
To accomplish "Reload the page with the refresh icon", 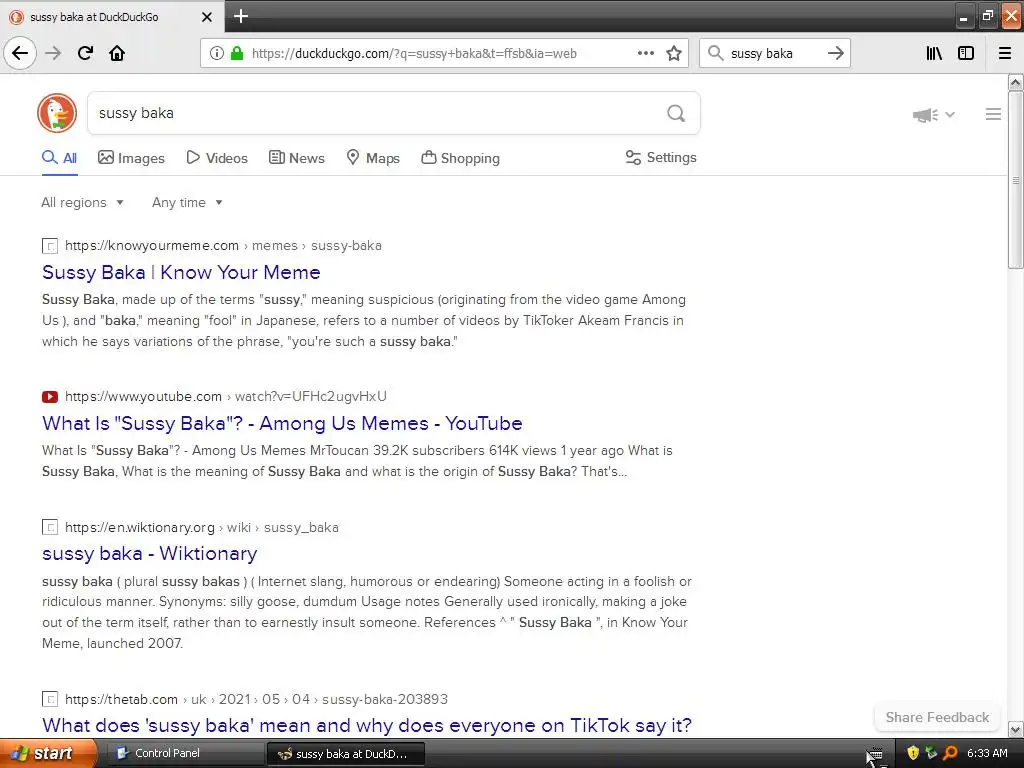I will coord(85,53).
